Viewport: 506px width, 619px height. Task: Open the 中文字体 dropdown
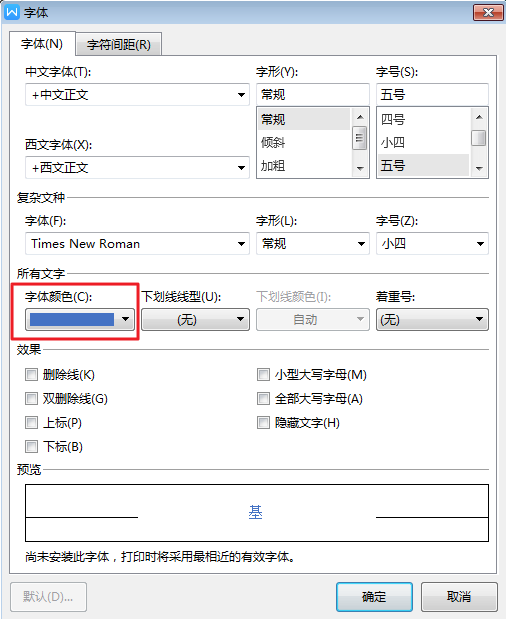[x=137, y=95]
